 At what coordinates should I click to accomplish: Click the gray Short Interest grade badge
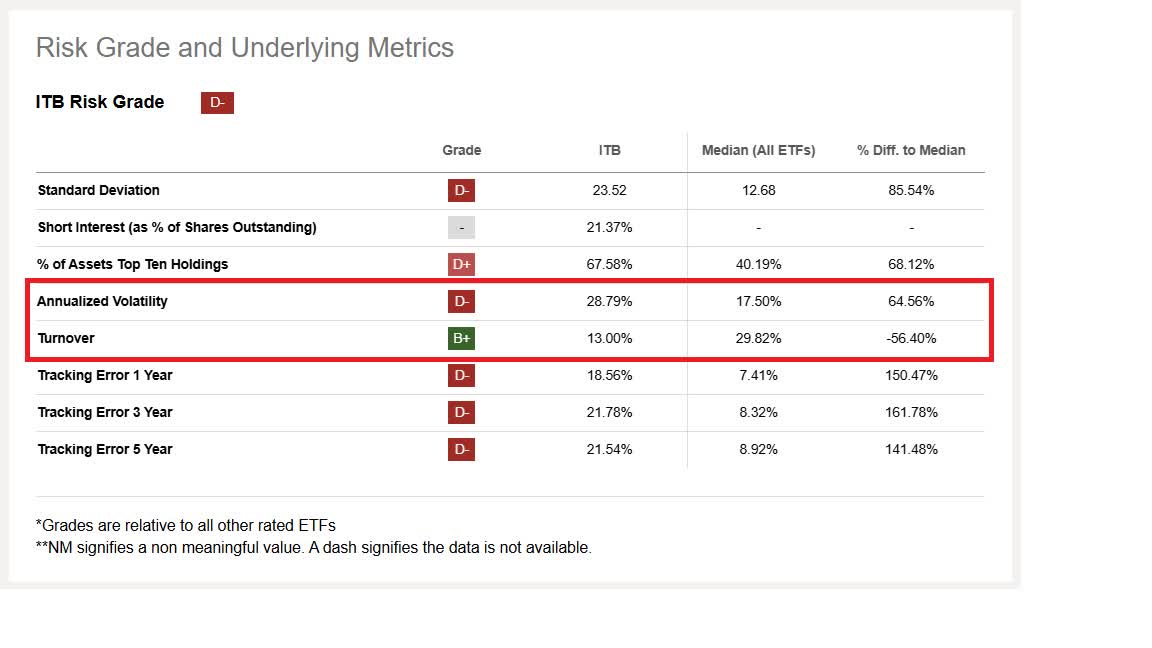(461, 227)
